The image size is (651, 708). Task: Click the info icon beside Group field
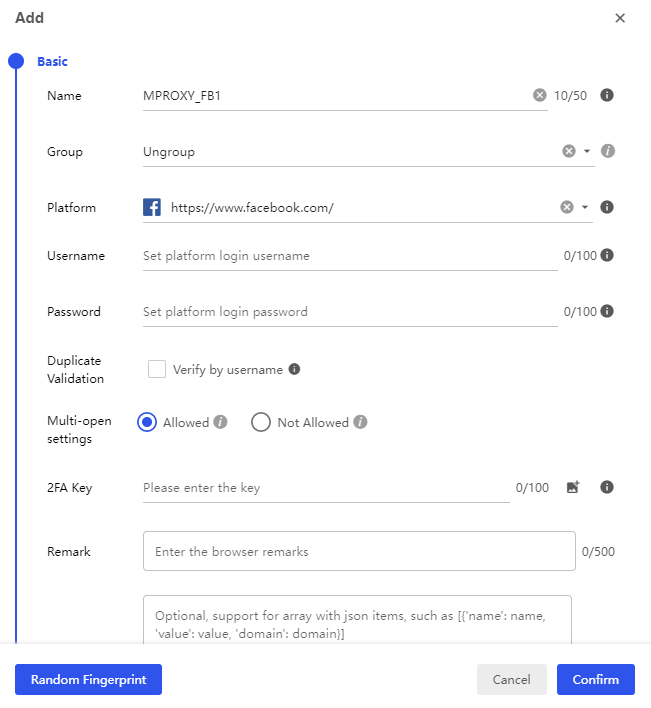(607, 151)
